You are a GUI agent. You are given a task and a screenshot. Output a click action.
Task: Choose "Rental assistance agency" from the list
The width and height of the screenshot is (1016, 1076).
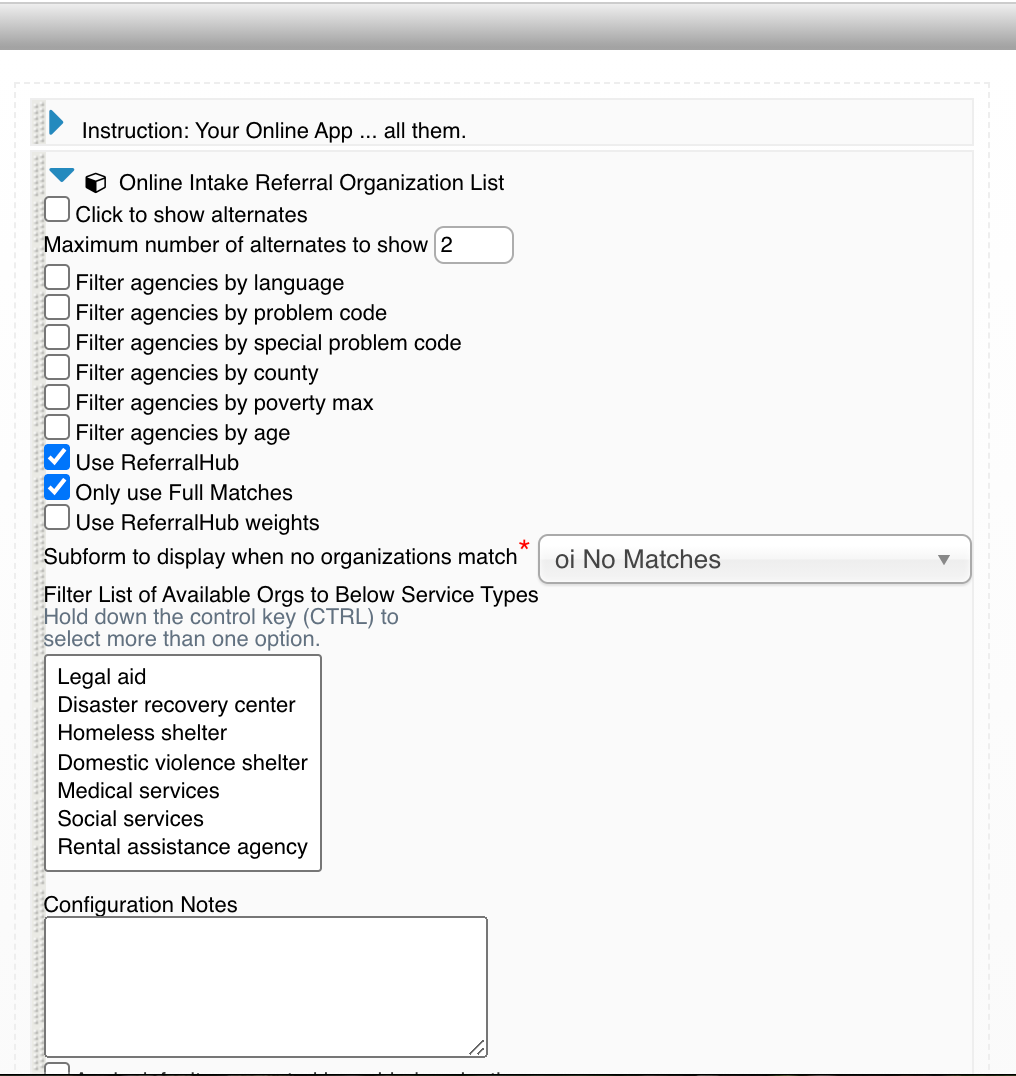tap(182, 846)
